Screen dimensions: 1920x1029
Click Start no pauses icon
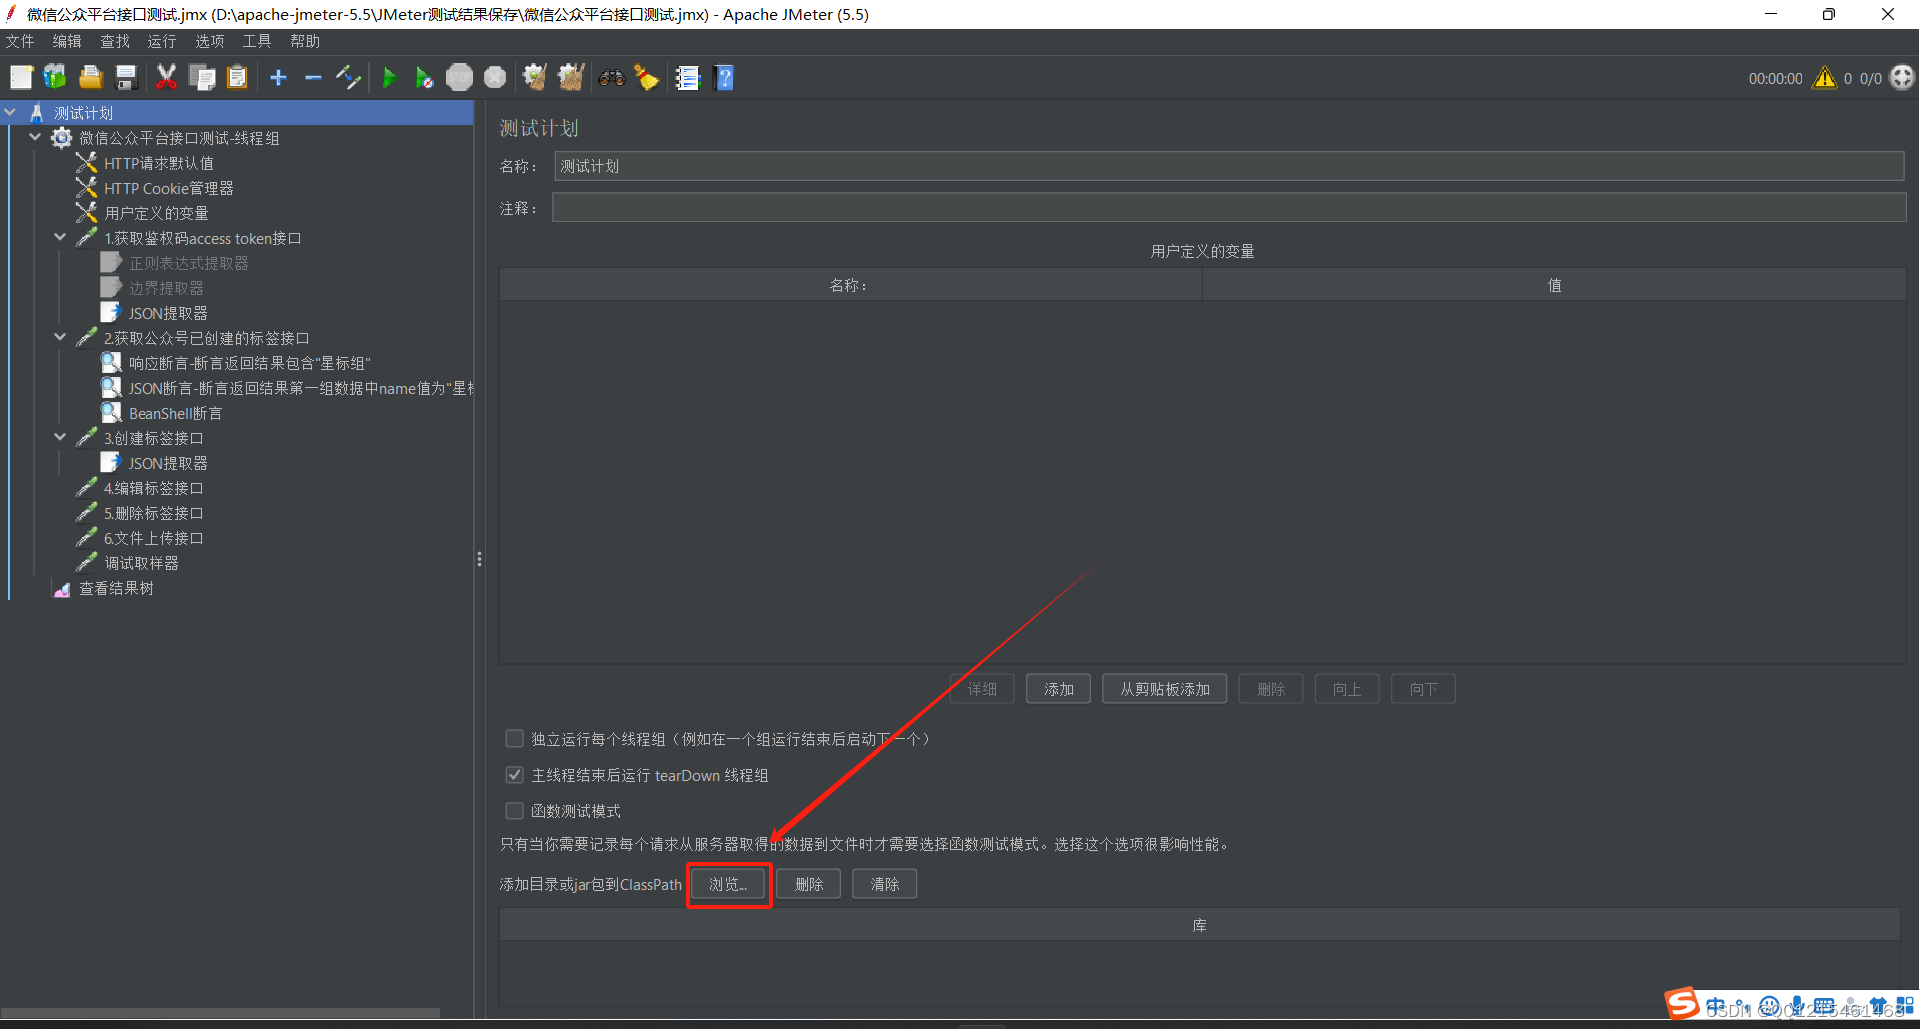coord(424,77)
